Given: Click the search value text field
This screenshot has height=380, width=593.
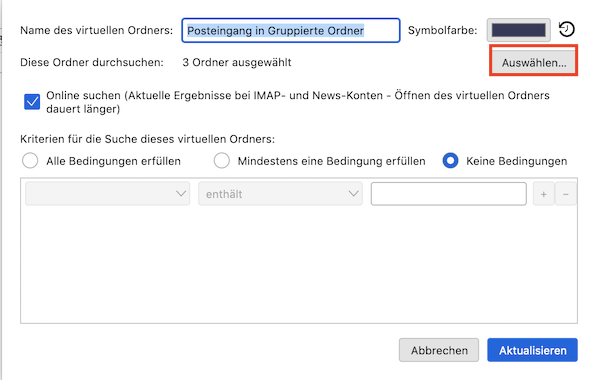Looking at the screenshot, I should coord(449,194).
